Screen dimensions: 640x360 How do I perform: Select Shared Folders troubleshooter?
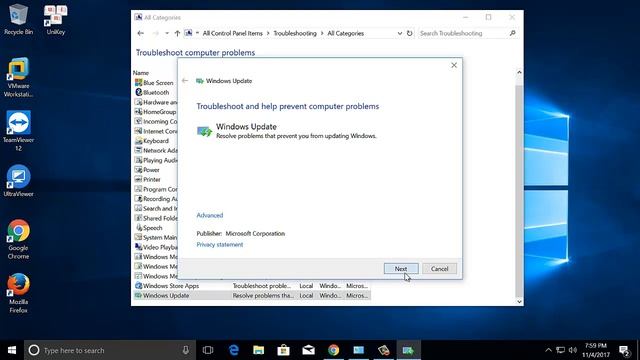click(x=156, y=218)
